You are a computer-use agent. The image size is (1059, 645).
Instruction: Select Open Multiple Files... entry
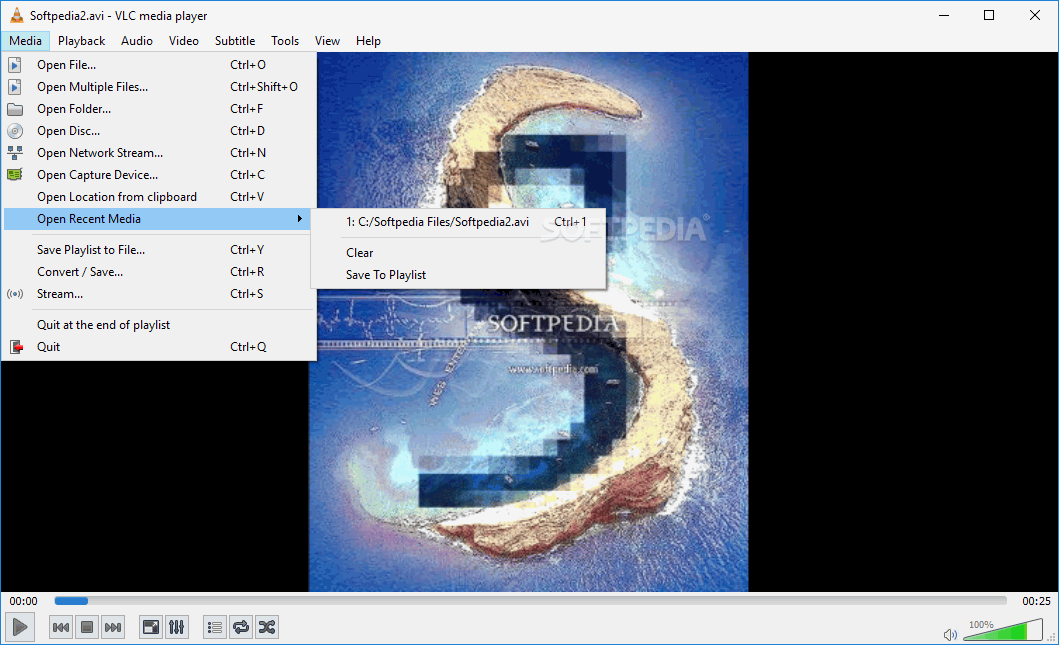(159, 86)
